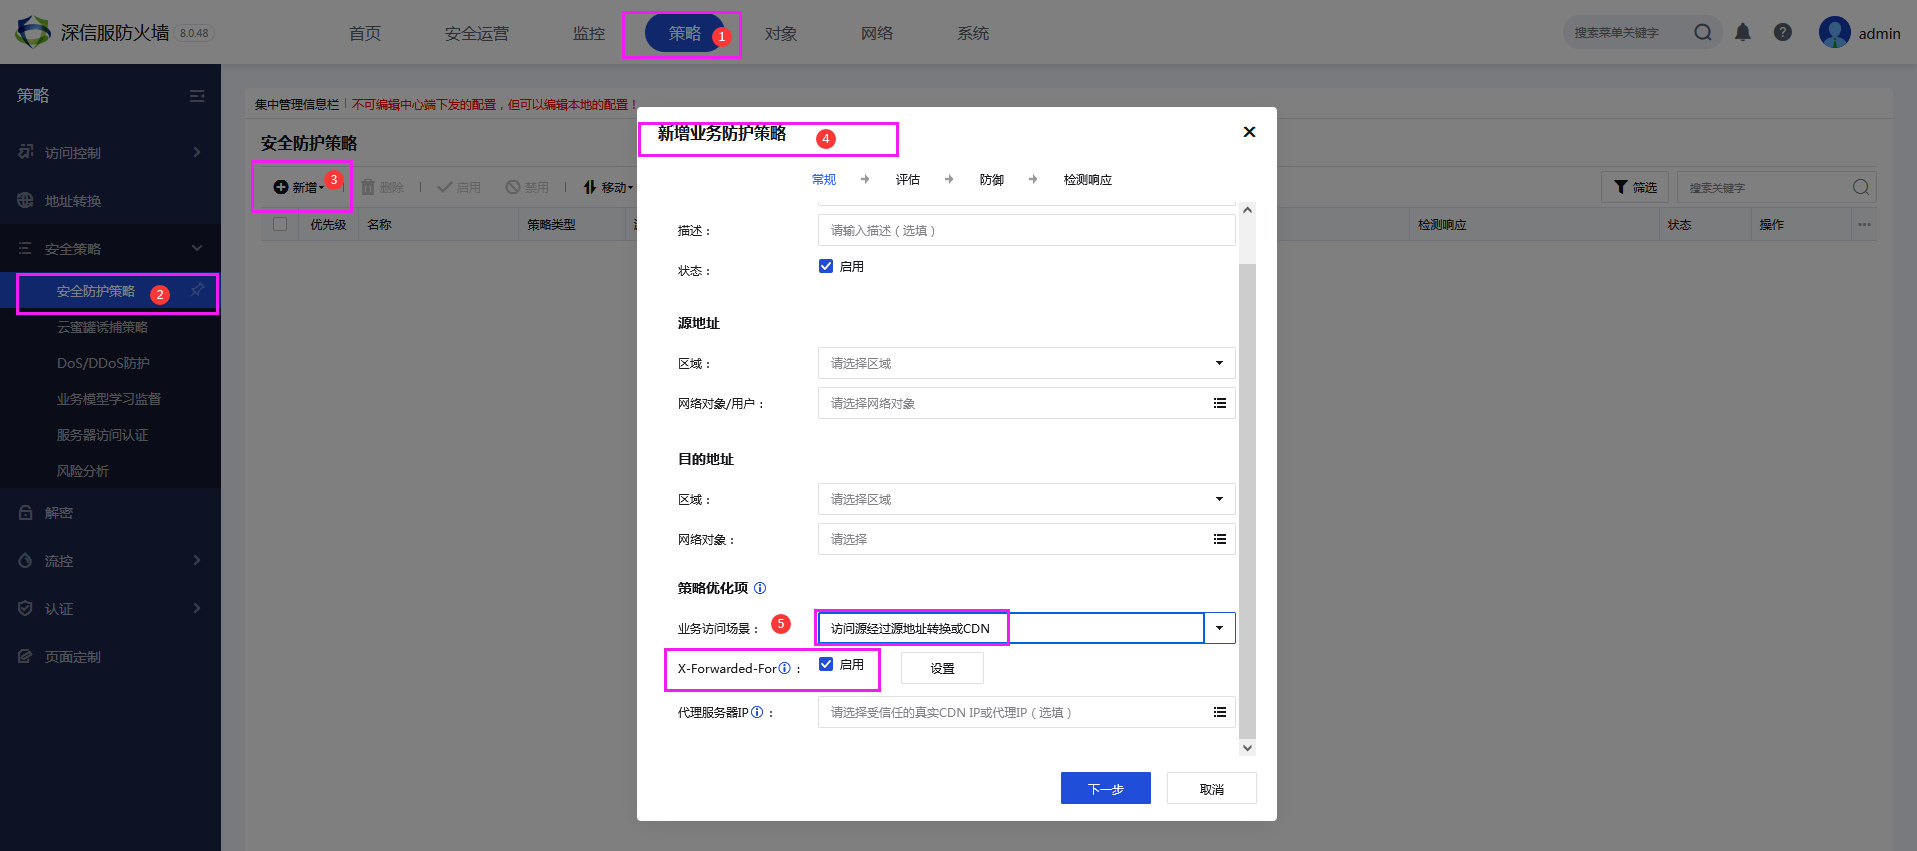The image size is (1917, 851).
Task: Toggle the X-Forwarded-For 启用 checkbox
Action: 826,664
